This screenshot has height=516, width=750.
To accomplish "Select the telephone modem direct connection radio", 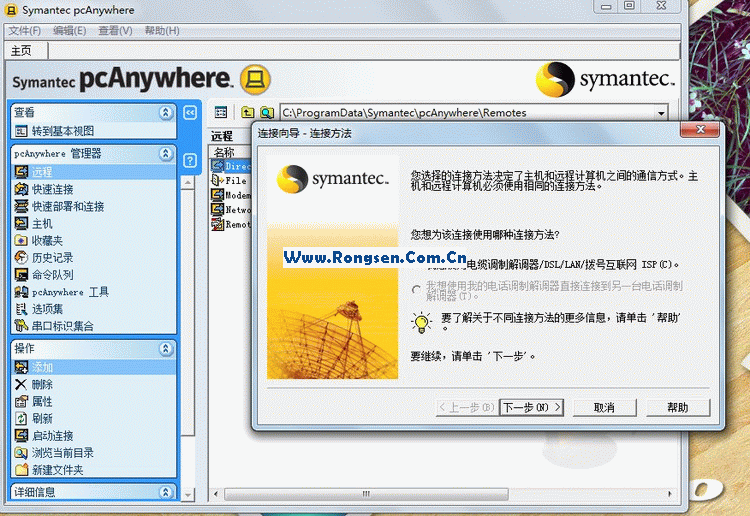I will click(x=417, y=290).
